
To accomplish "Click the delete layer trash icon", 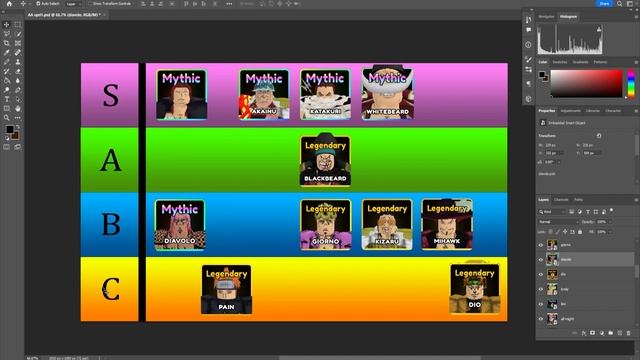I will click(x=629, y=333).
